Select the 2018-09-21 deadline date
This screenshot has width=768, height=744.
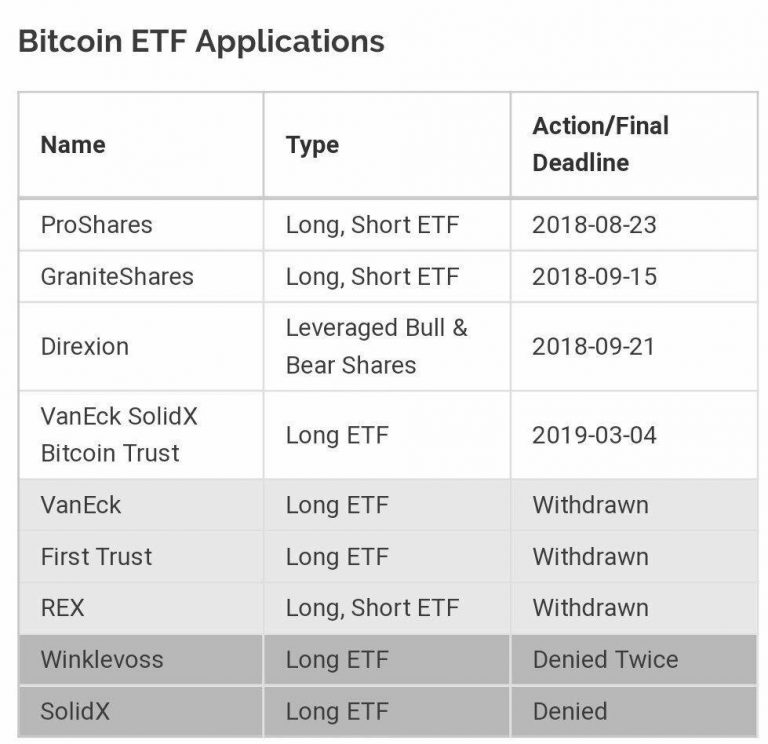pyautogui.click(x=593, y=347)
